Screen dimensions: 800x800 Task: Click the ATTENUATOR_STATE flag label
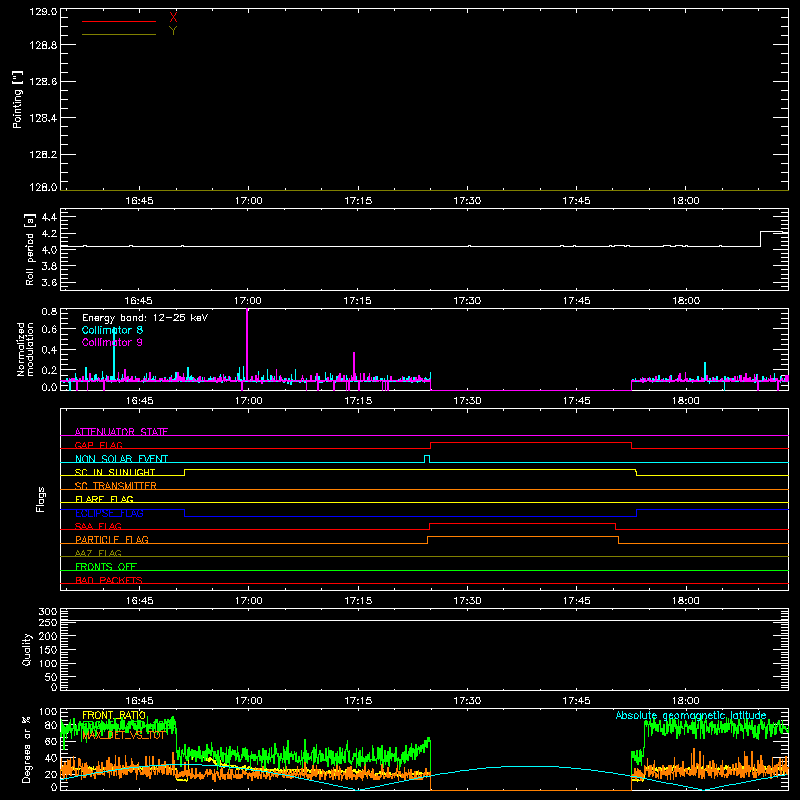point(121,432)
